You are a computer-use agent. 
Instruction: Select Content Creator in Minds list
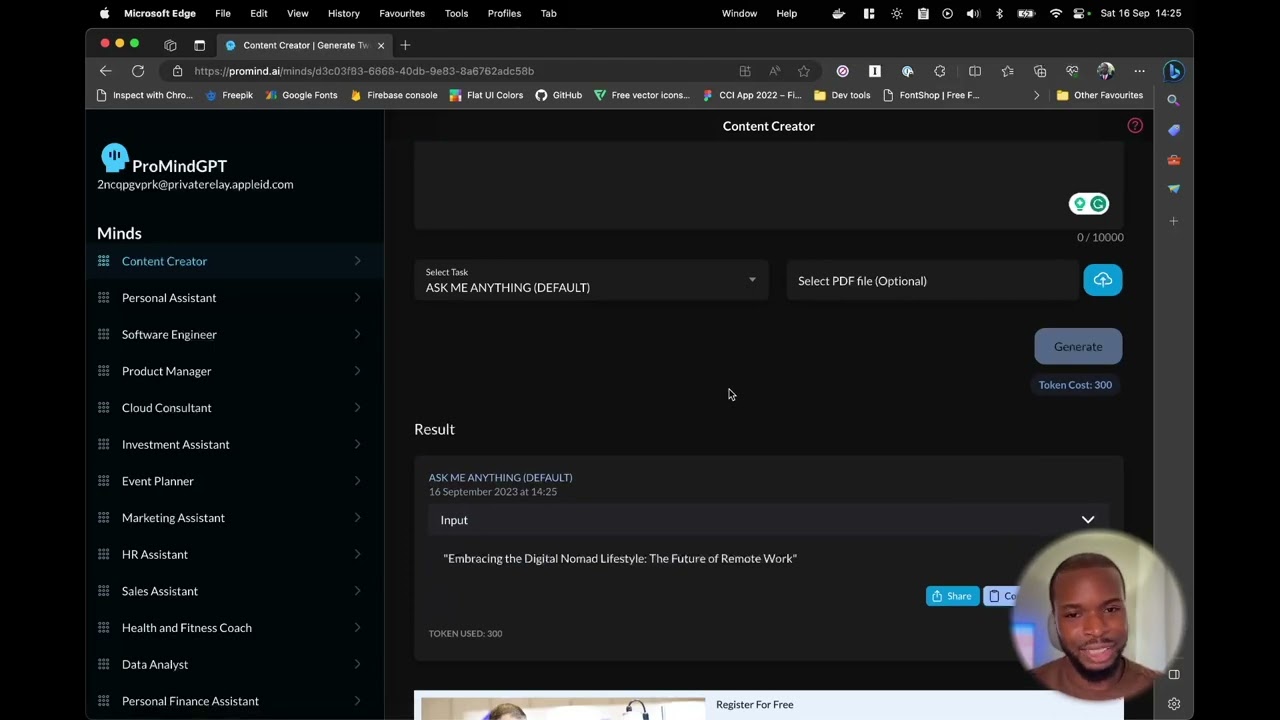coord(234,261)
